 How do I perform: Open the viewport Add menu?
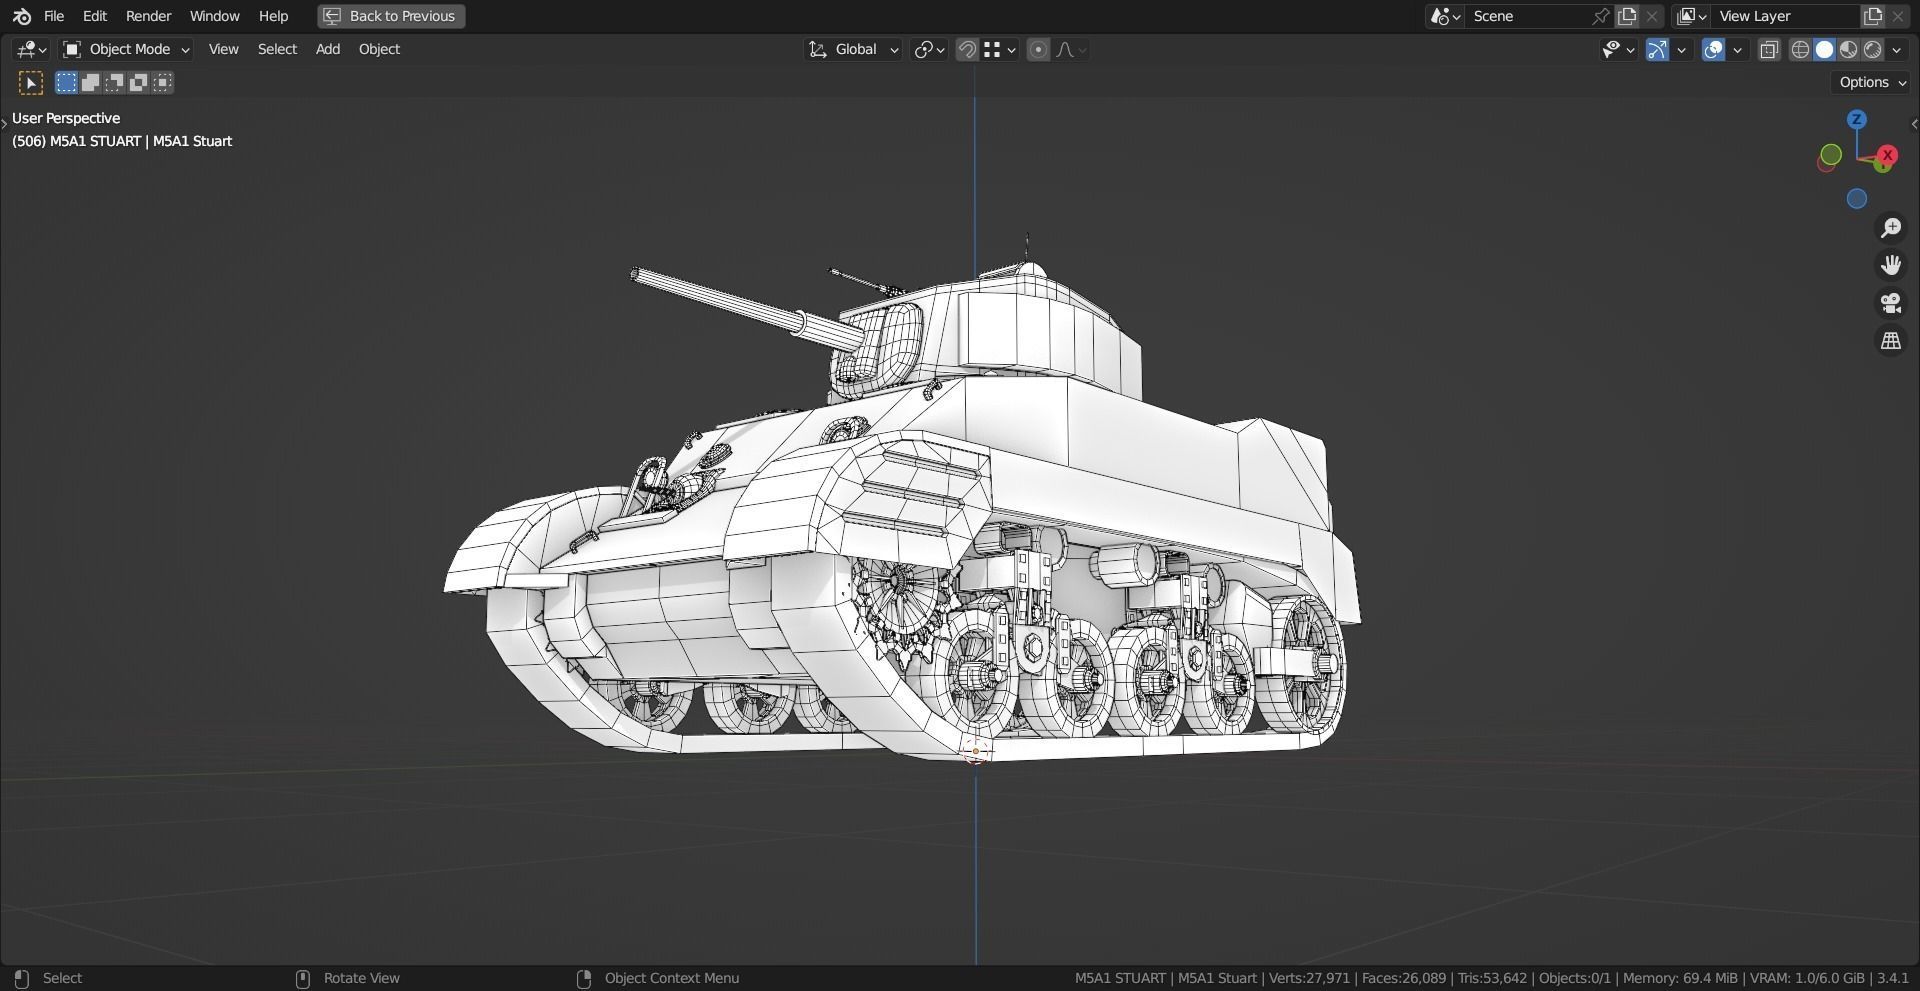(x=328, y=49)
